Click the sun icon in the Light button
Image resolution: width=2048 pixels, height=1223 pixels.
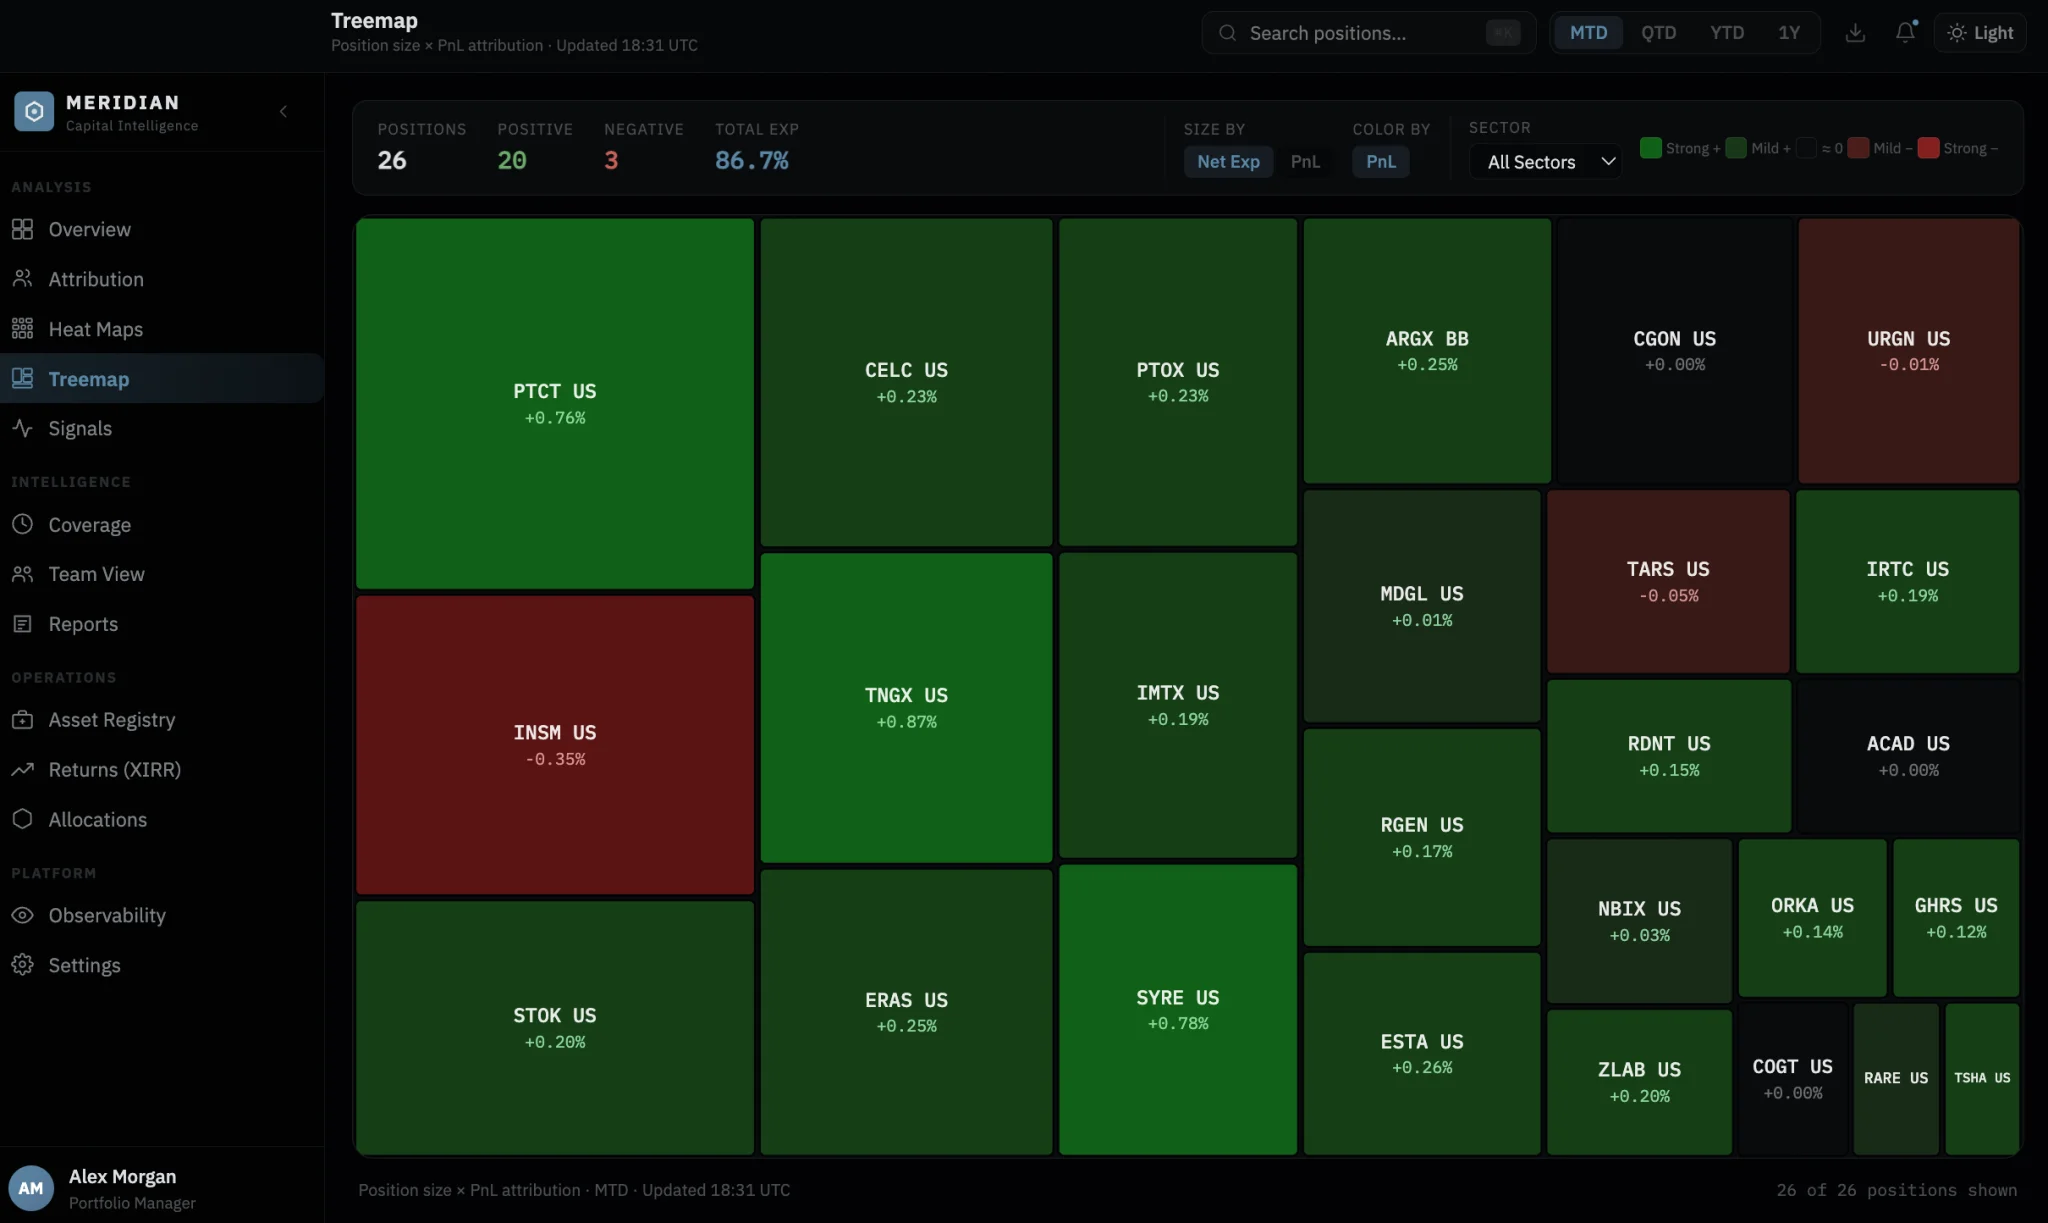point(1957,33)
